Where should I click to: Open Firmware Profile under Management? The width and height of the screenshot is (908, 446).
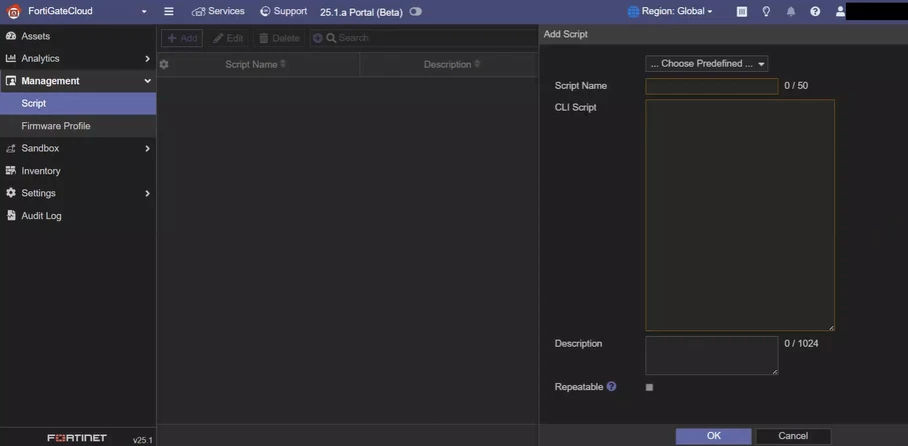78,126
